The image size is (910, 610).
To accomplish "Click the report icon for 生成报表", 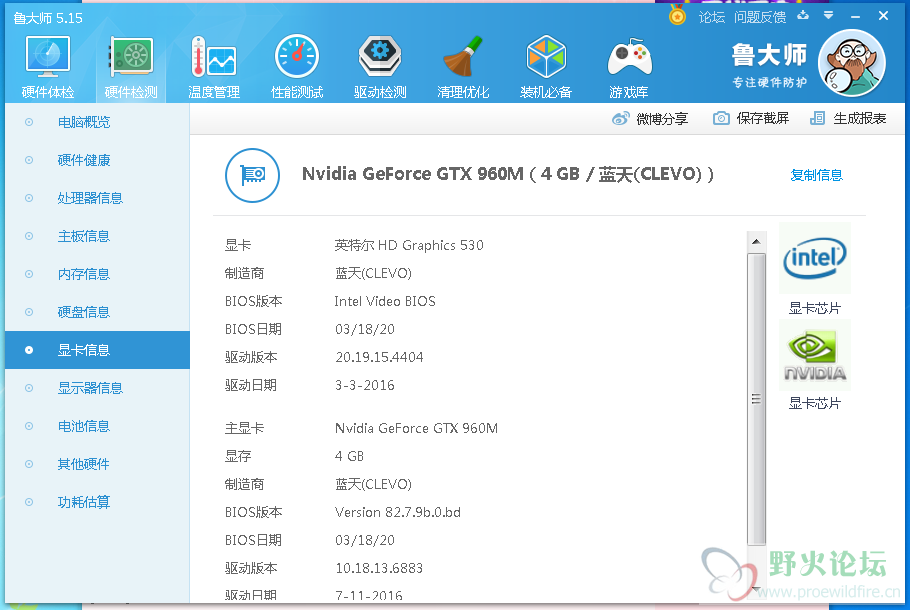I will click(x=817, y=118).
